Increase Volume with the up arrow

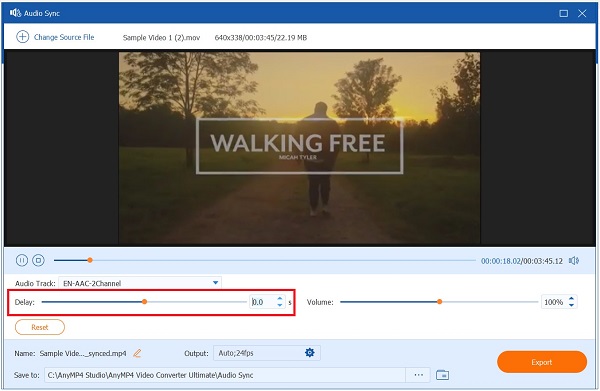point(571,299)
